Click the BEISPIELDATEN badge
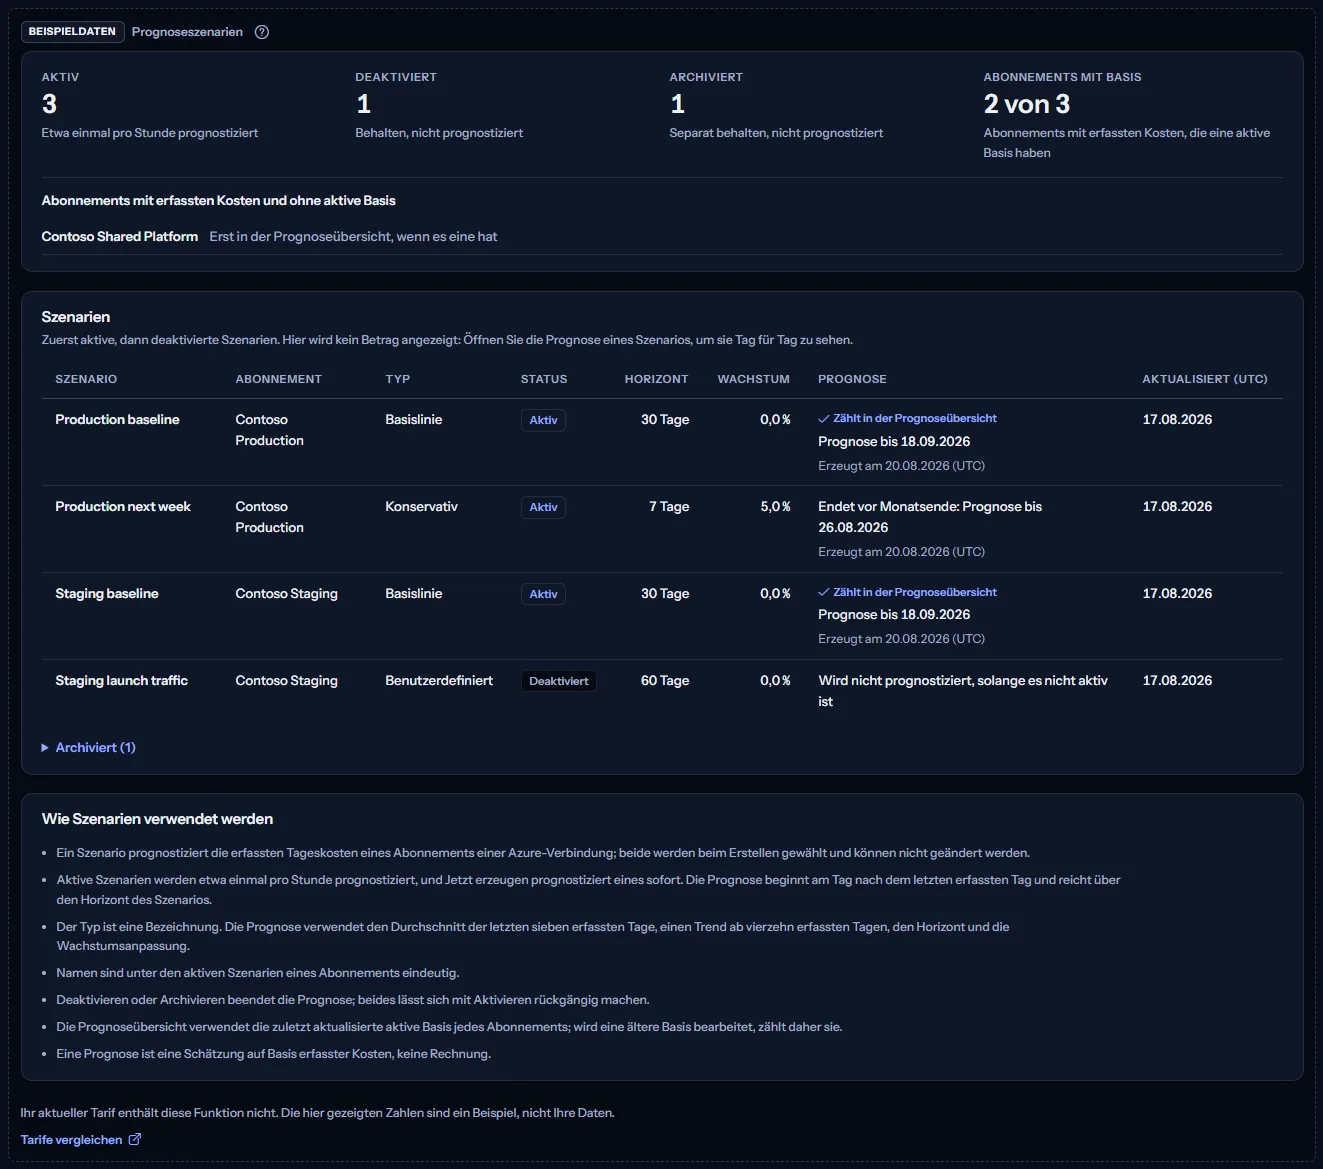 click(x=72, y=32)
